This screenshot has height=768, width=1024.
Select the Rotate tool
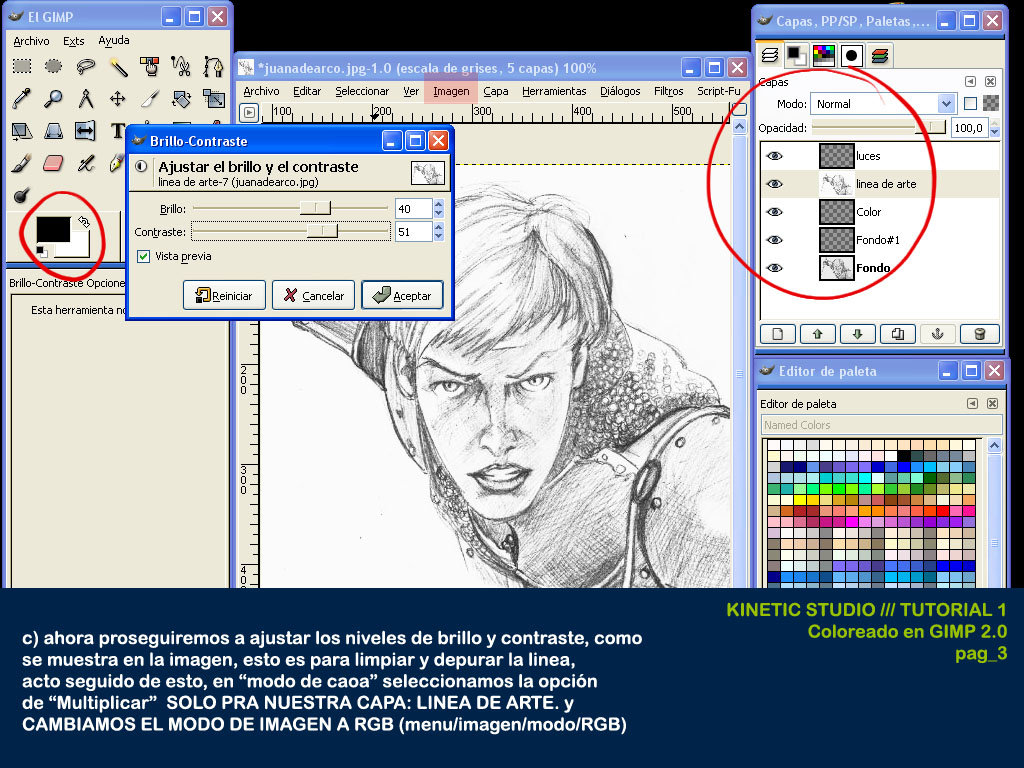[x=181, y=99]
